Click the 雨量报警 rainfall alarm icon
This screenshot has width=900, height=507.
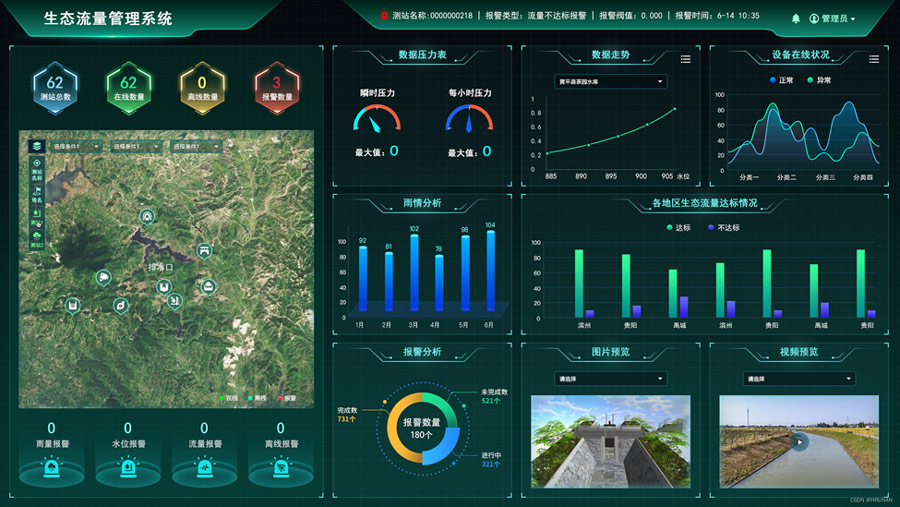[x=51, y=466]
